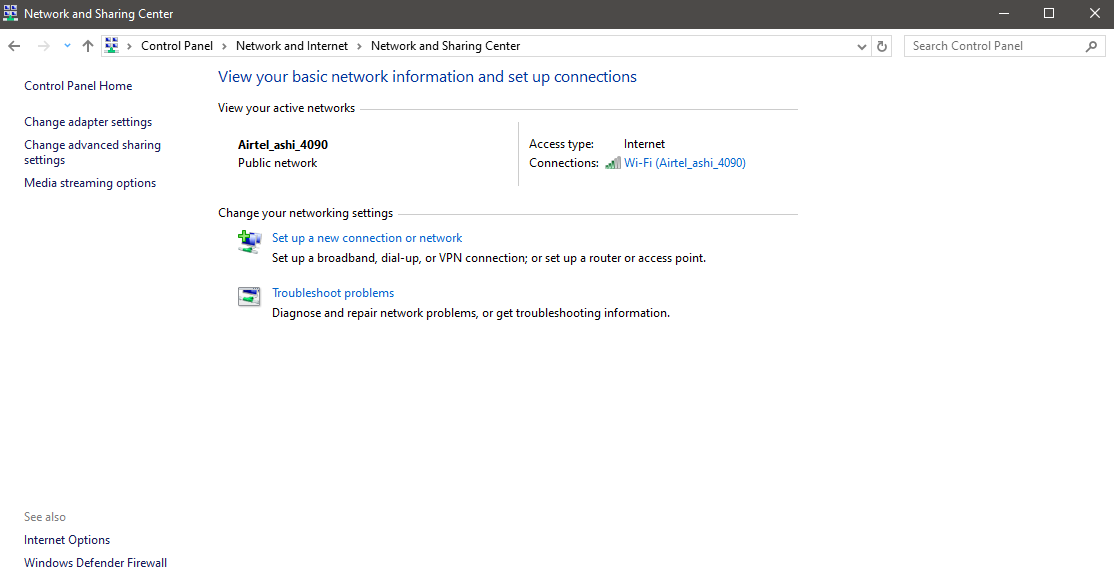Screen dimensions: 1114x587
Task: Click the new connection setup icon
Action: pyautogui.click(x=249, y=242)
